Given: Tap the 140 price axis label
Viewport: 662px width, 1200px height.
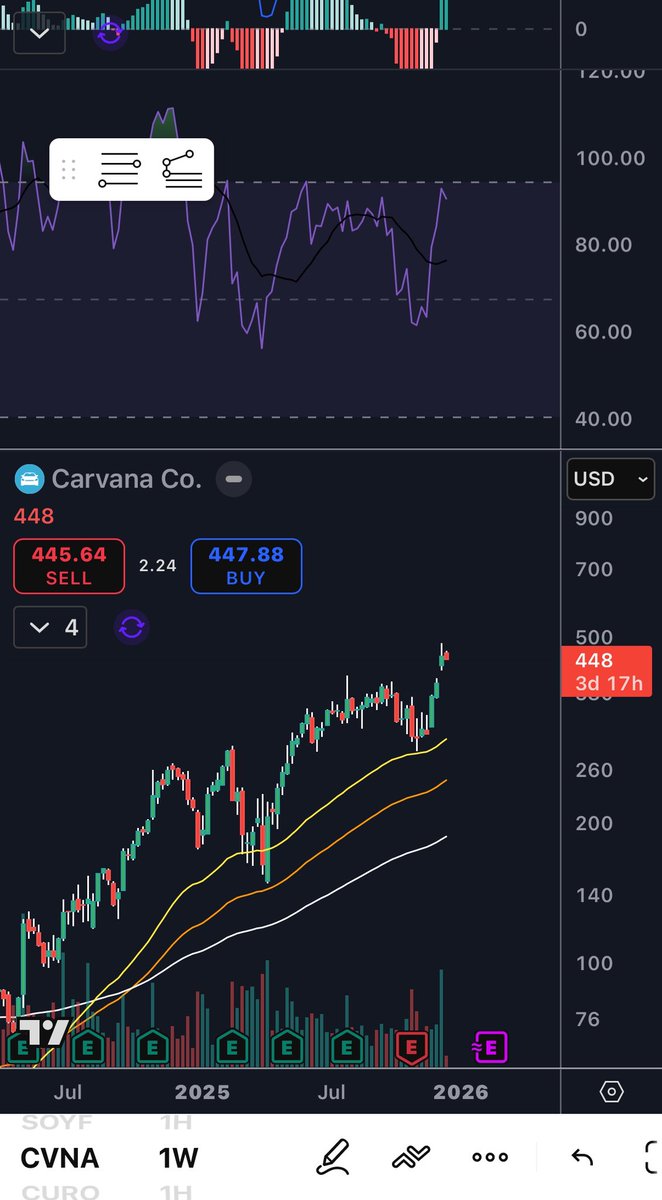Looking at the screenshot, I should pos(594,894).
